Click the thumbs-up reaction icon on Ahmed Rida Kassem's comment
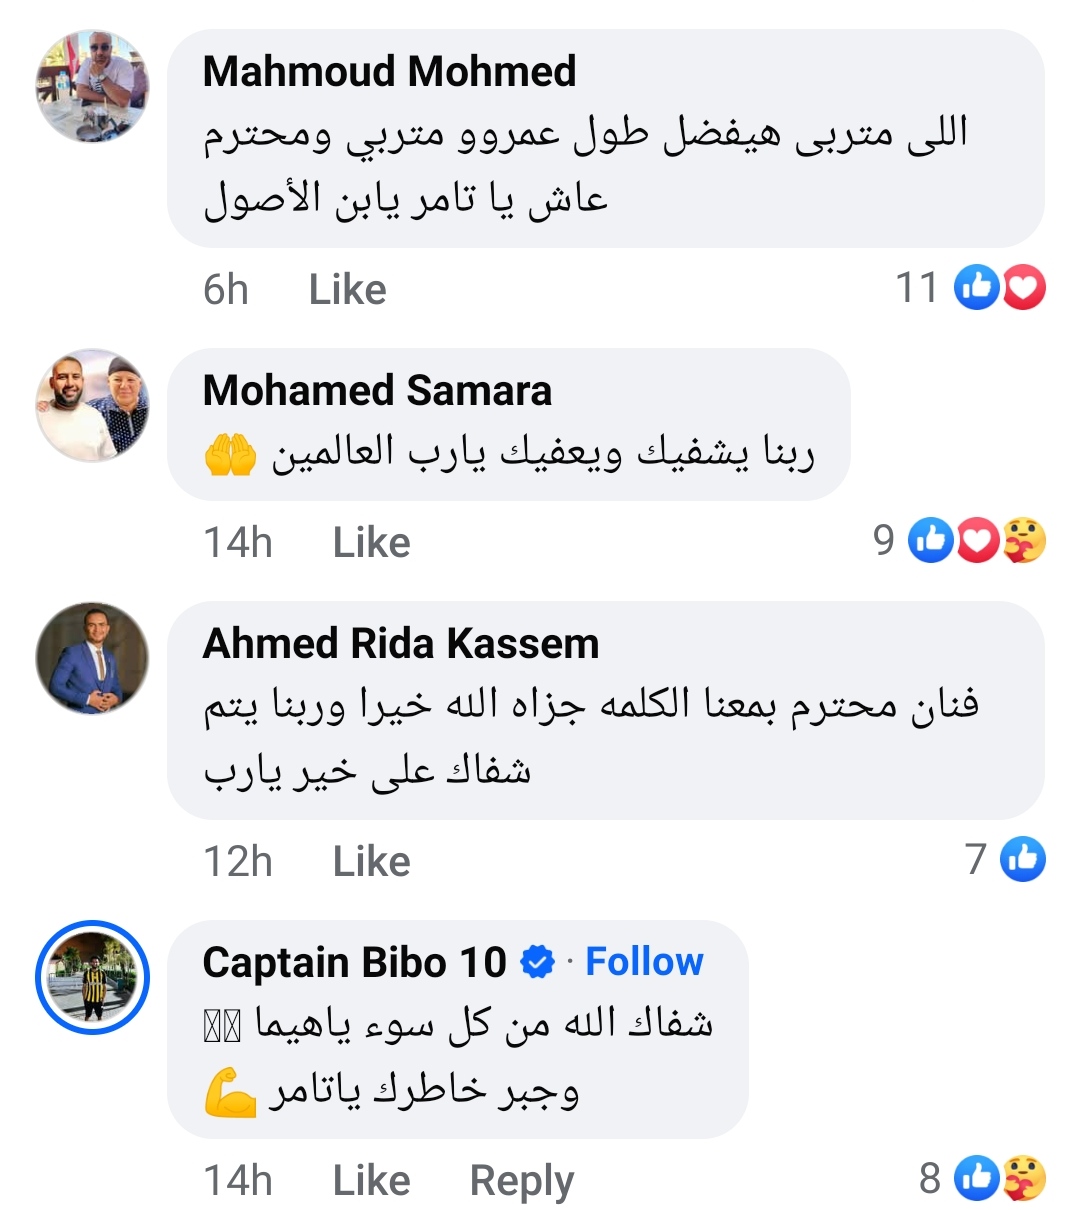 click(1023, 860)
